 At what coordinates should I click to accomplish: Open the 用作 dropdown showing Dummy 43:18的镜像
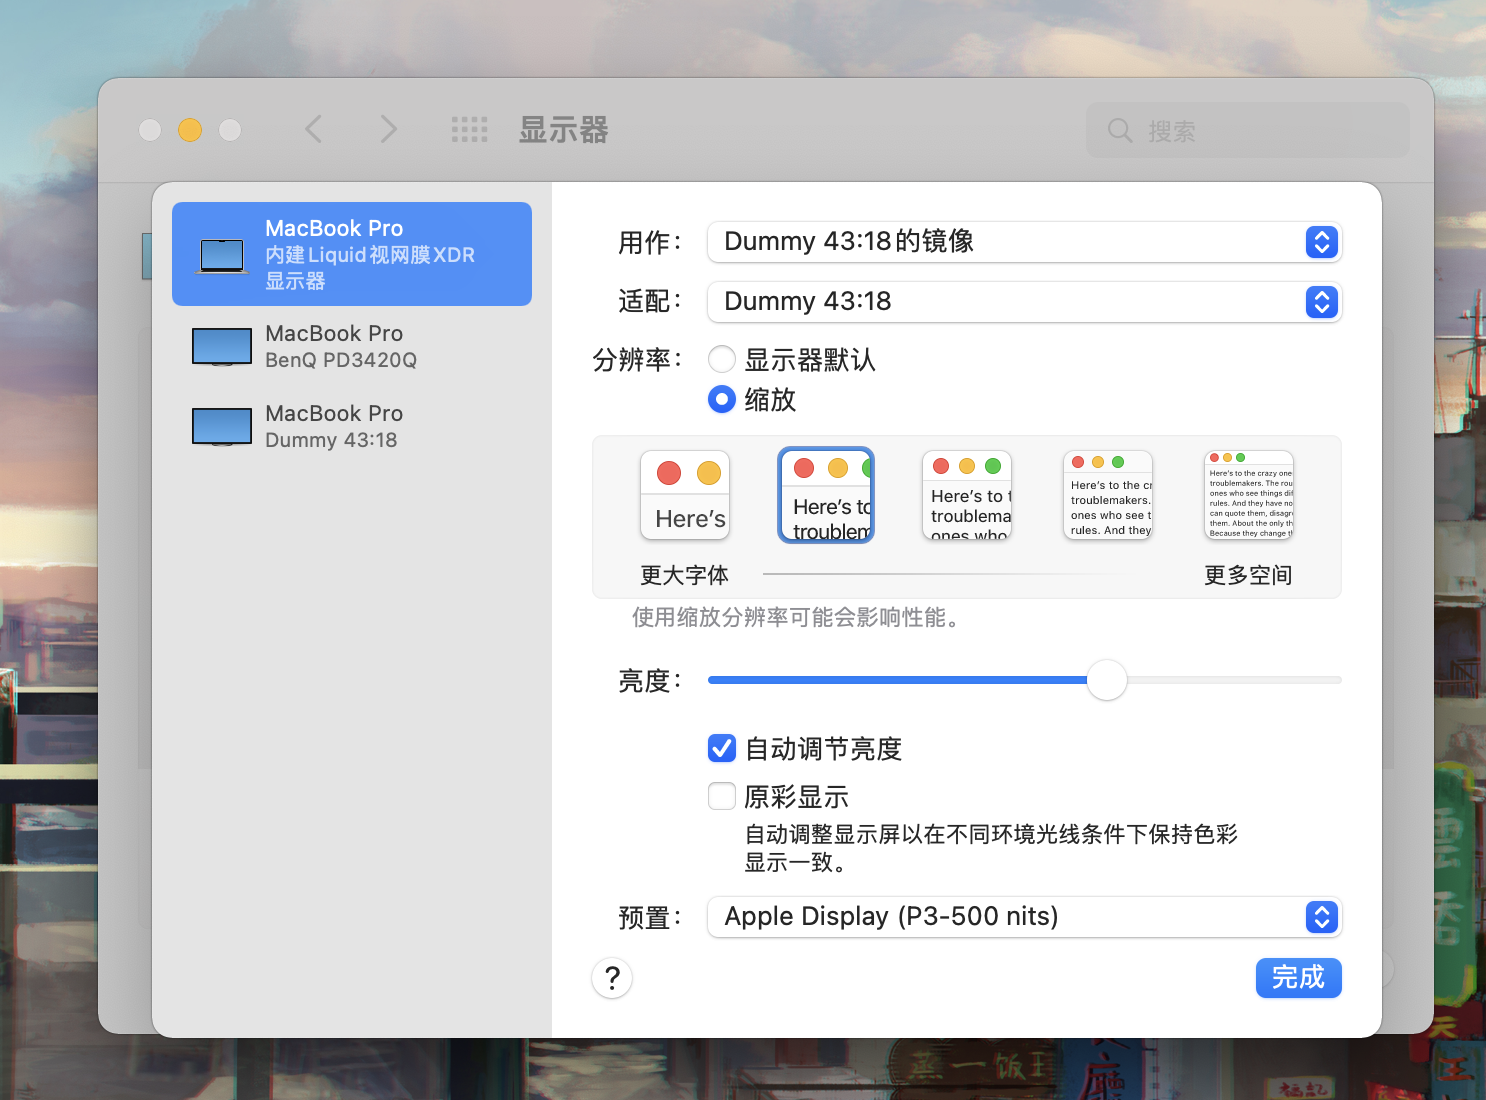click(x=1024, y=242)
